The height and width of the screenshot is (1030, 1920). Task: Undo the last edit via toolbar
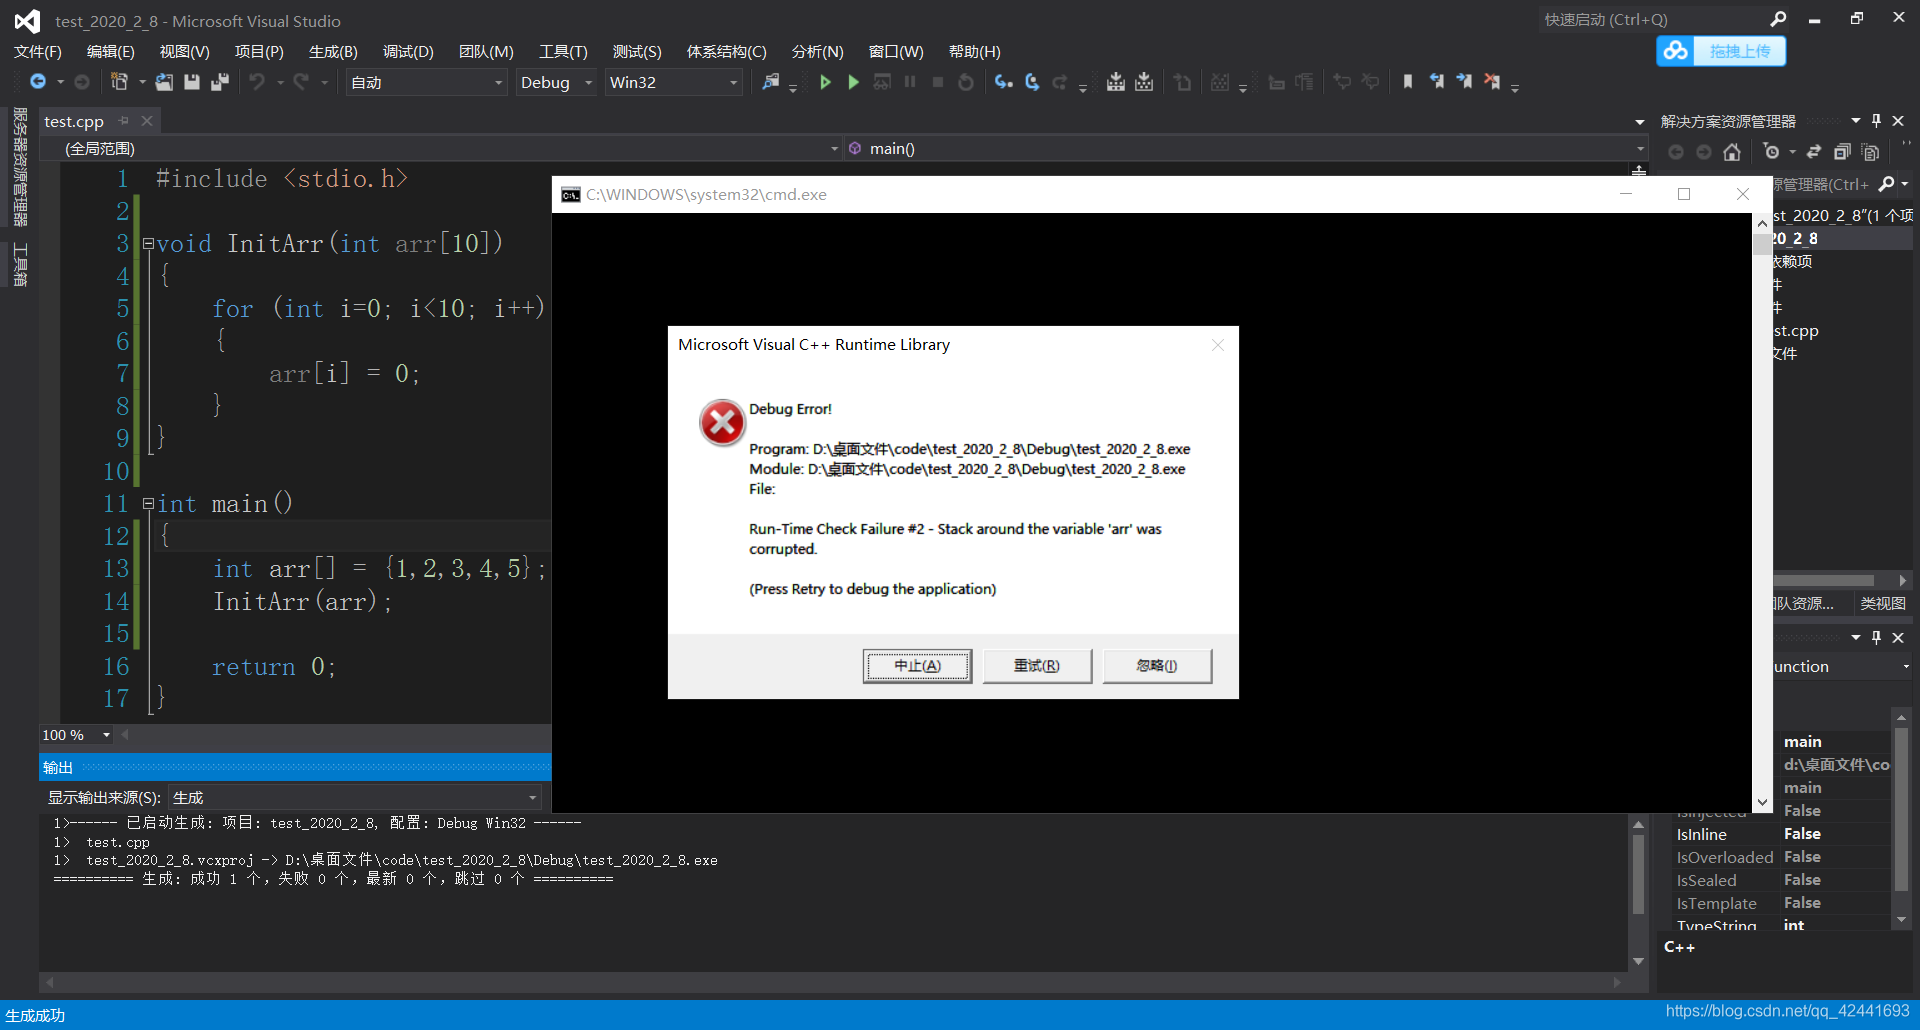pyautogui.click(x=257, y=82)
